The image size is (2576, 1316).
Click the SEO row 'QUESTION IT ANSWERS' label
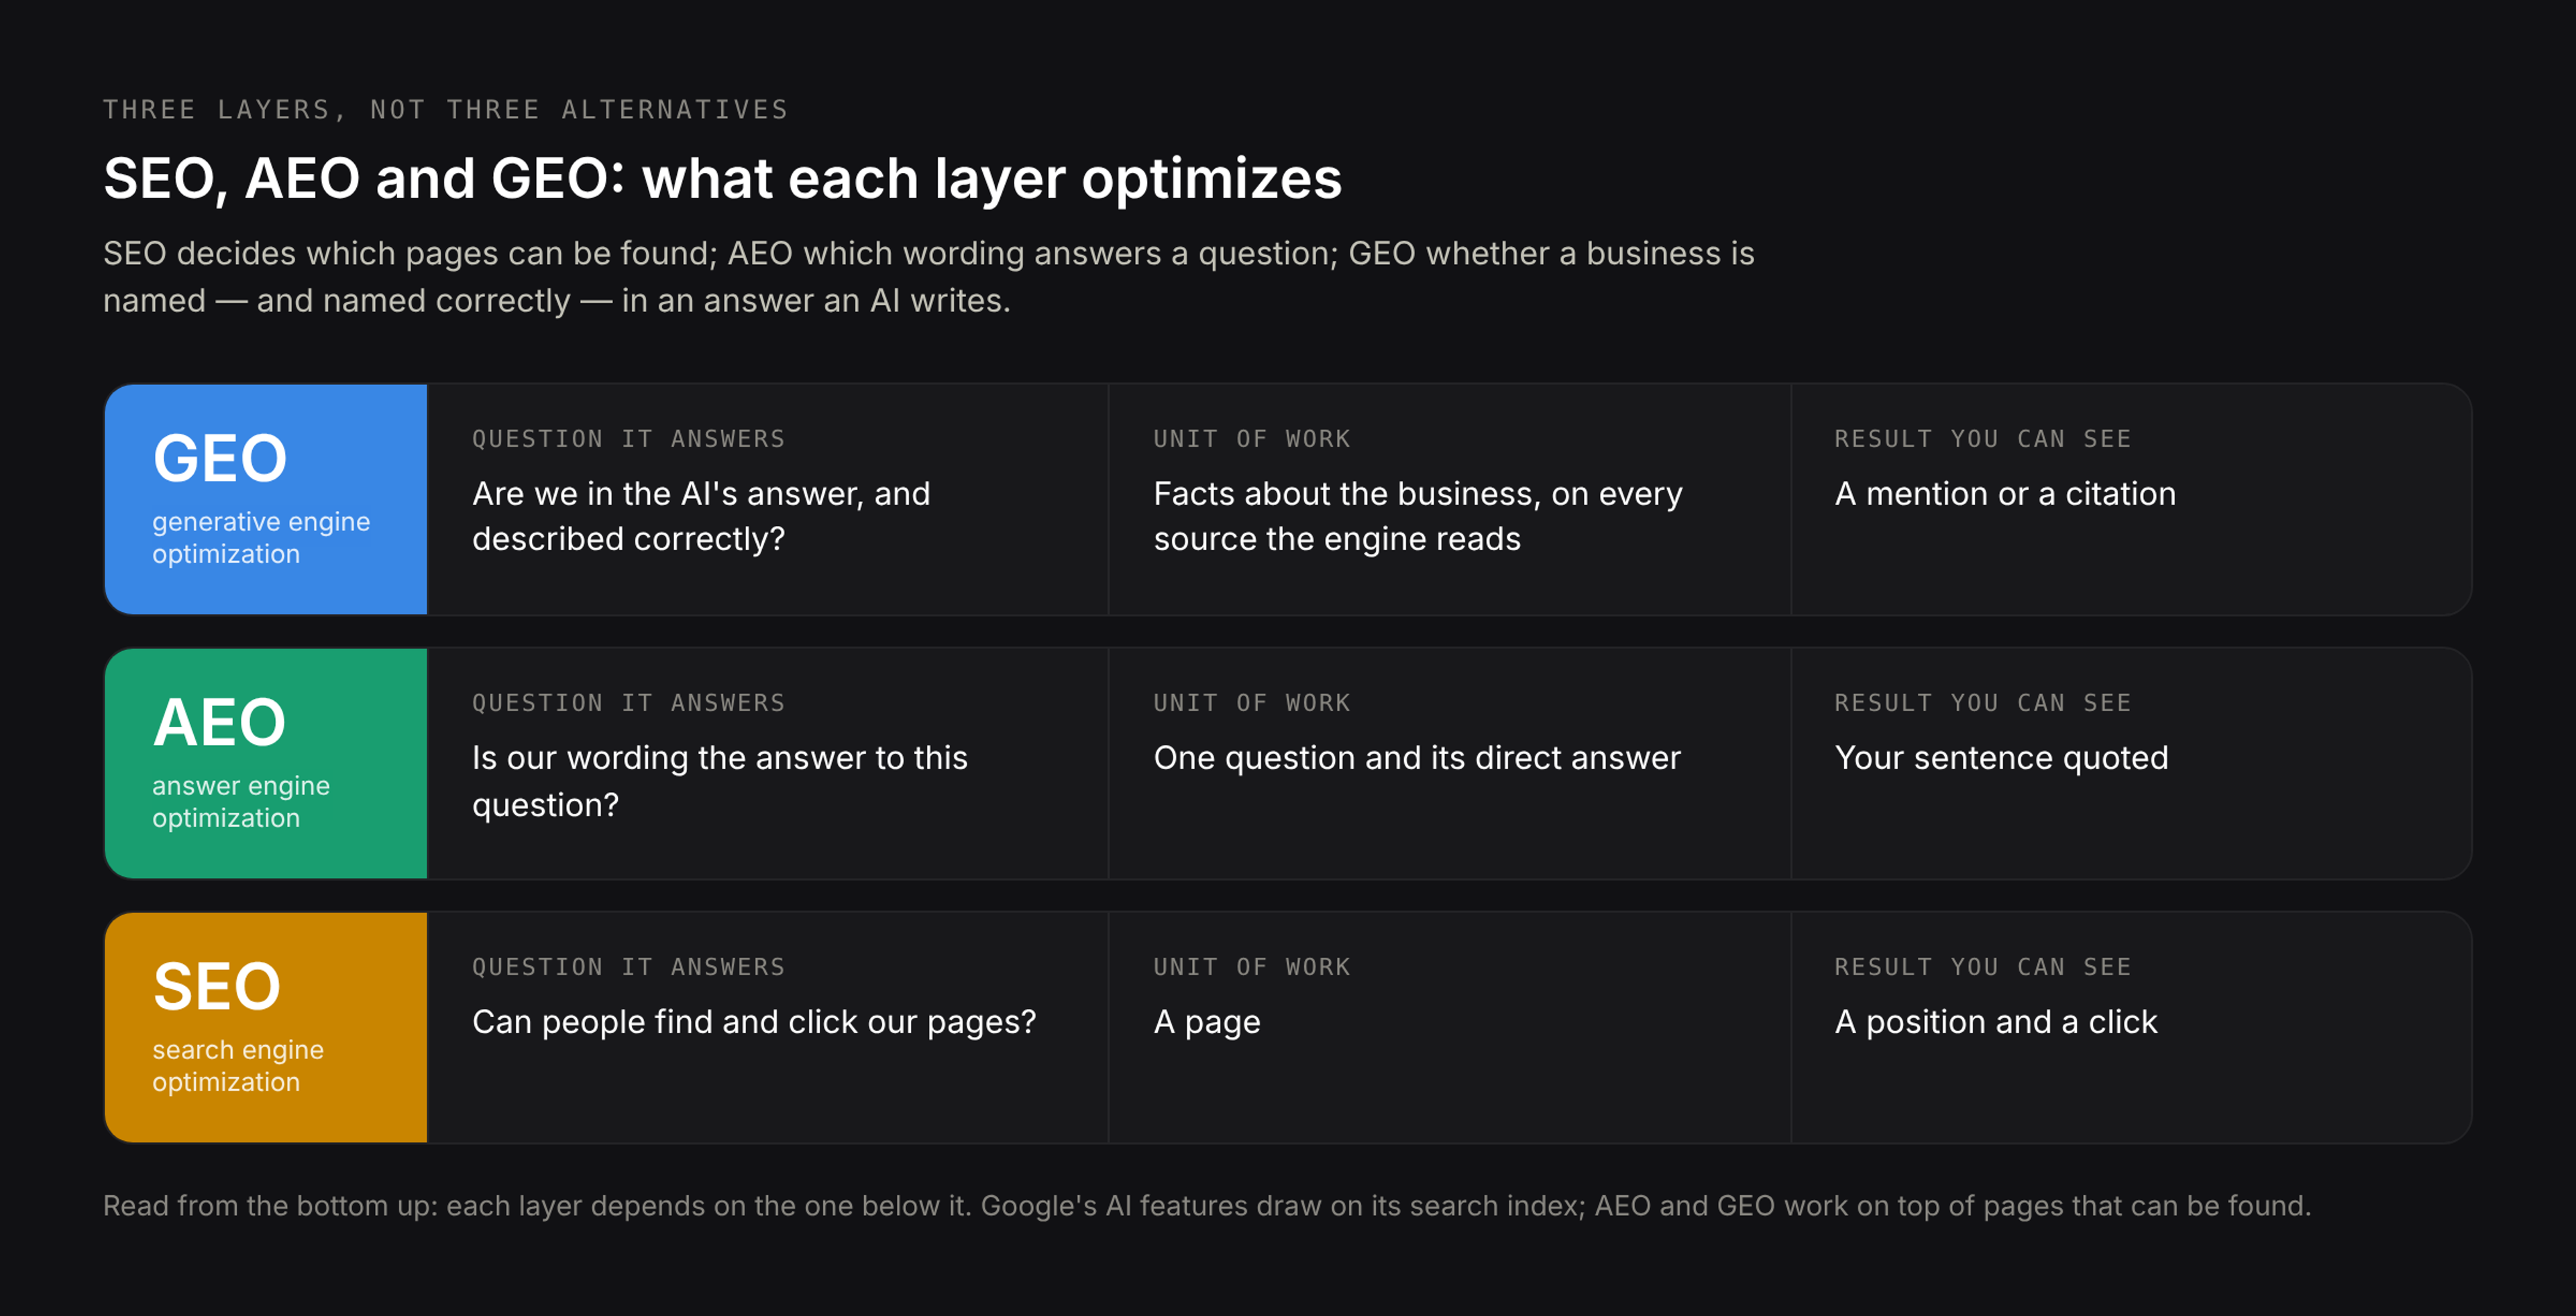[x=629, y=967]
